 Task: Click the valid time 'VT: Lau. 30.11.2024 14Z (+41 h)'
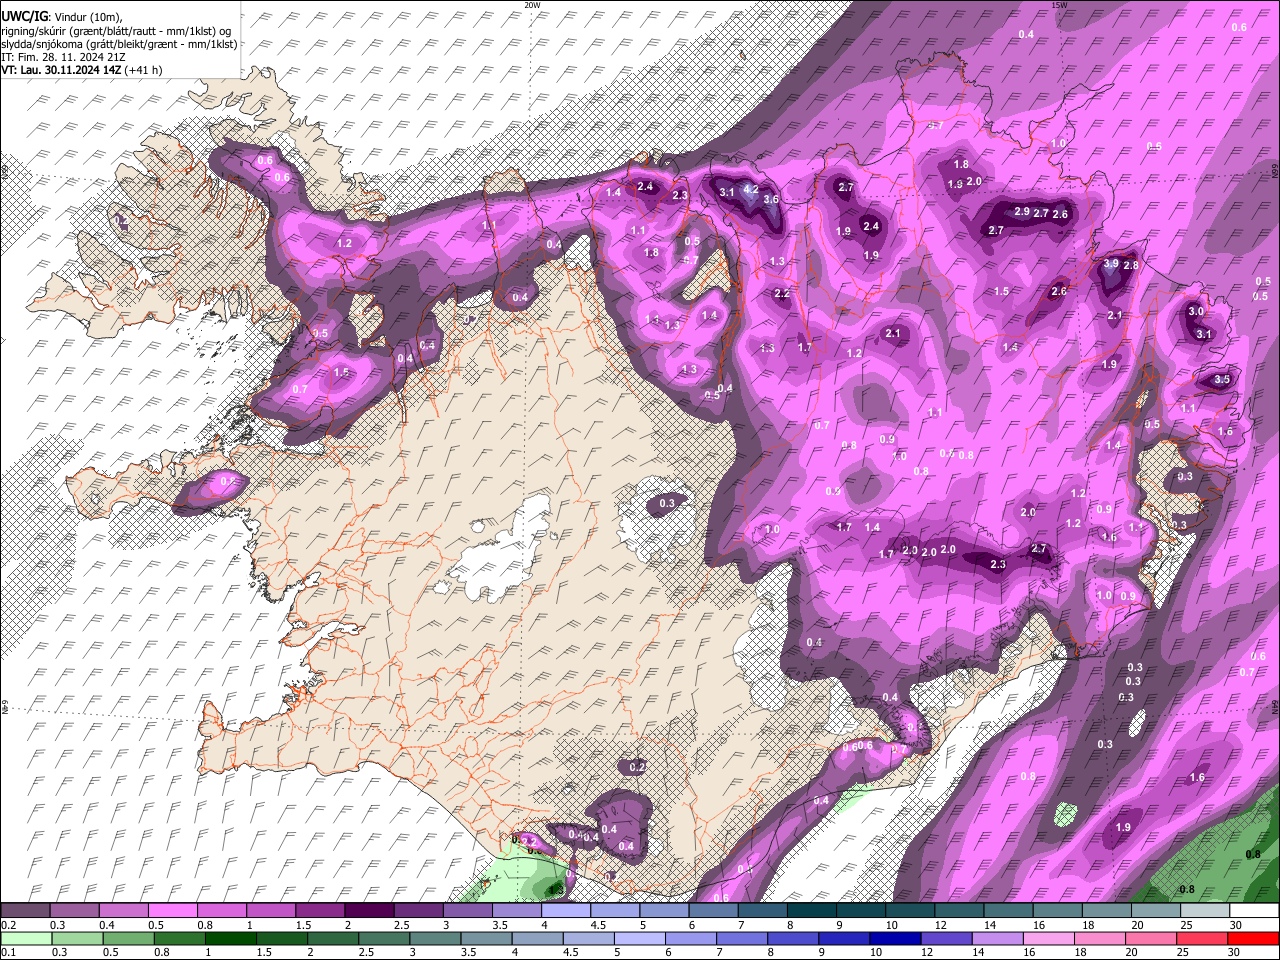(82, 70)
